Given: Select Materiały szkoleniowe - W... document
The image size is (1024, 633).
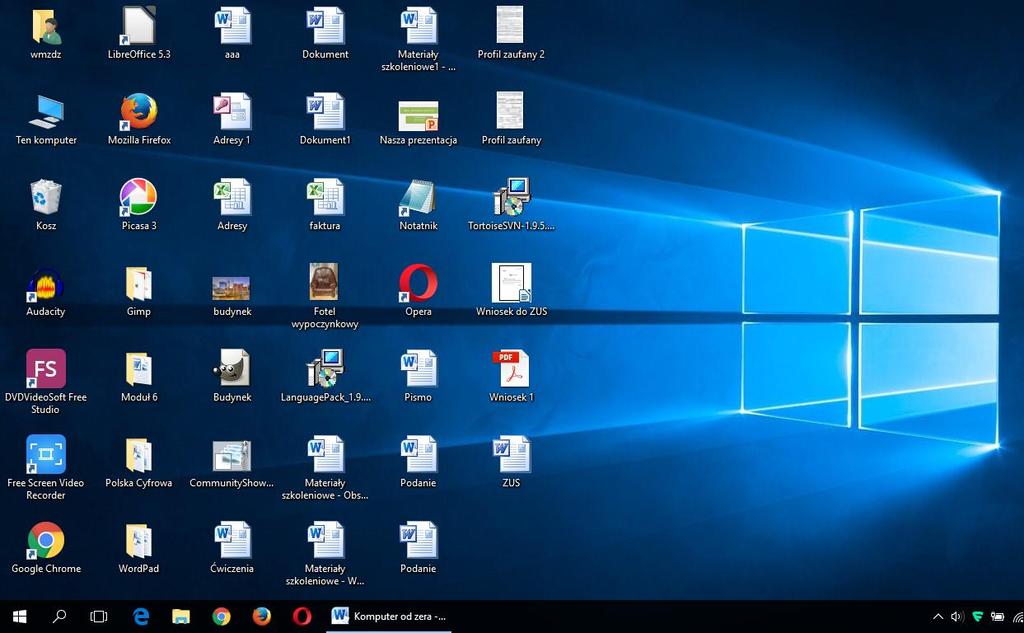Looking at the screenshot, I should pos(325,540).
